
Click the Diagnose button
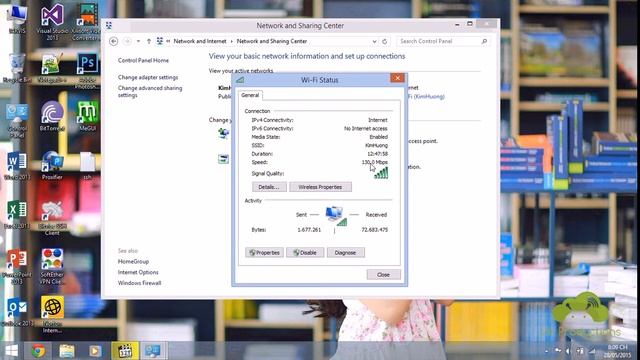(x=345, y=253)
